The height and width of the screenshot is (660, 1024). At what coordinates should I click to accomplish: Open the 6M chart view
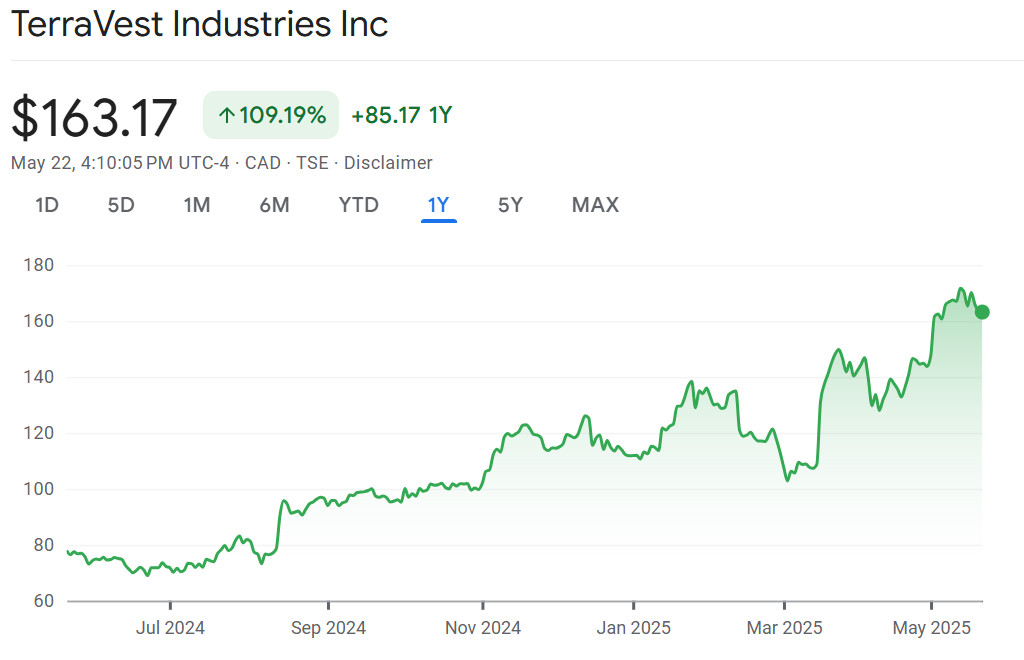click(274, 205)
